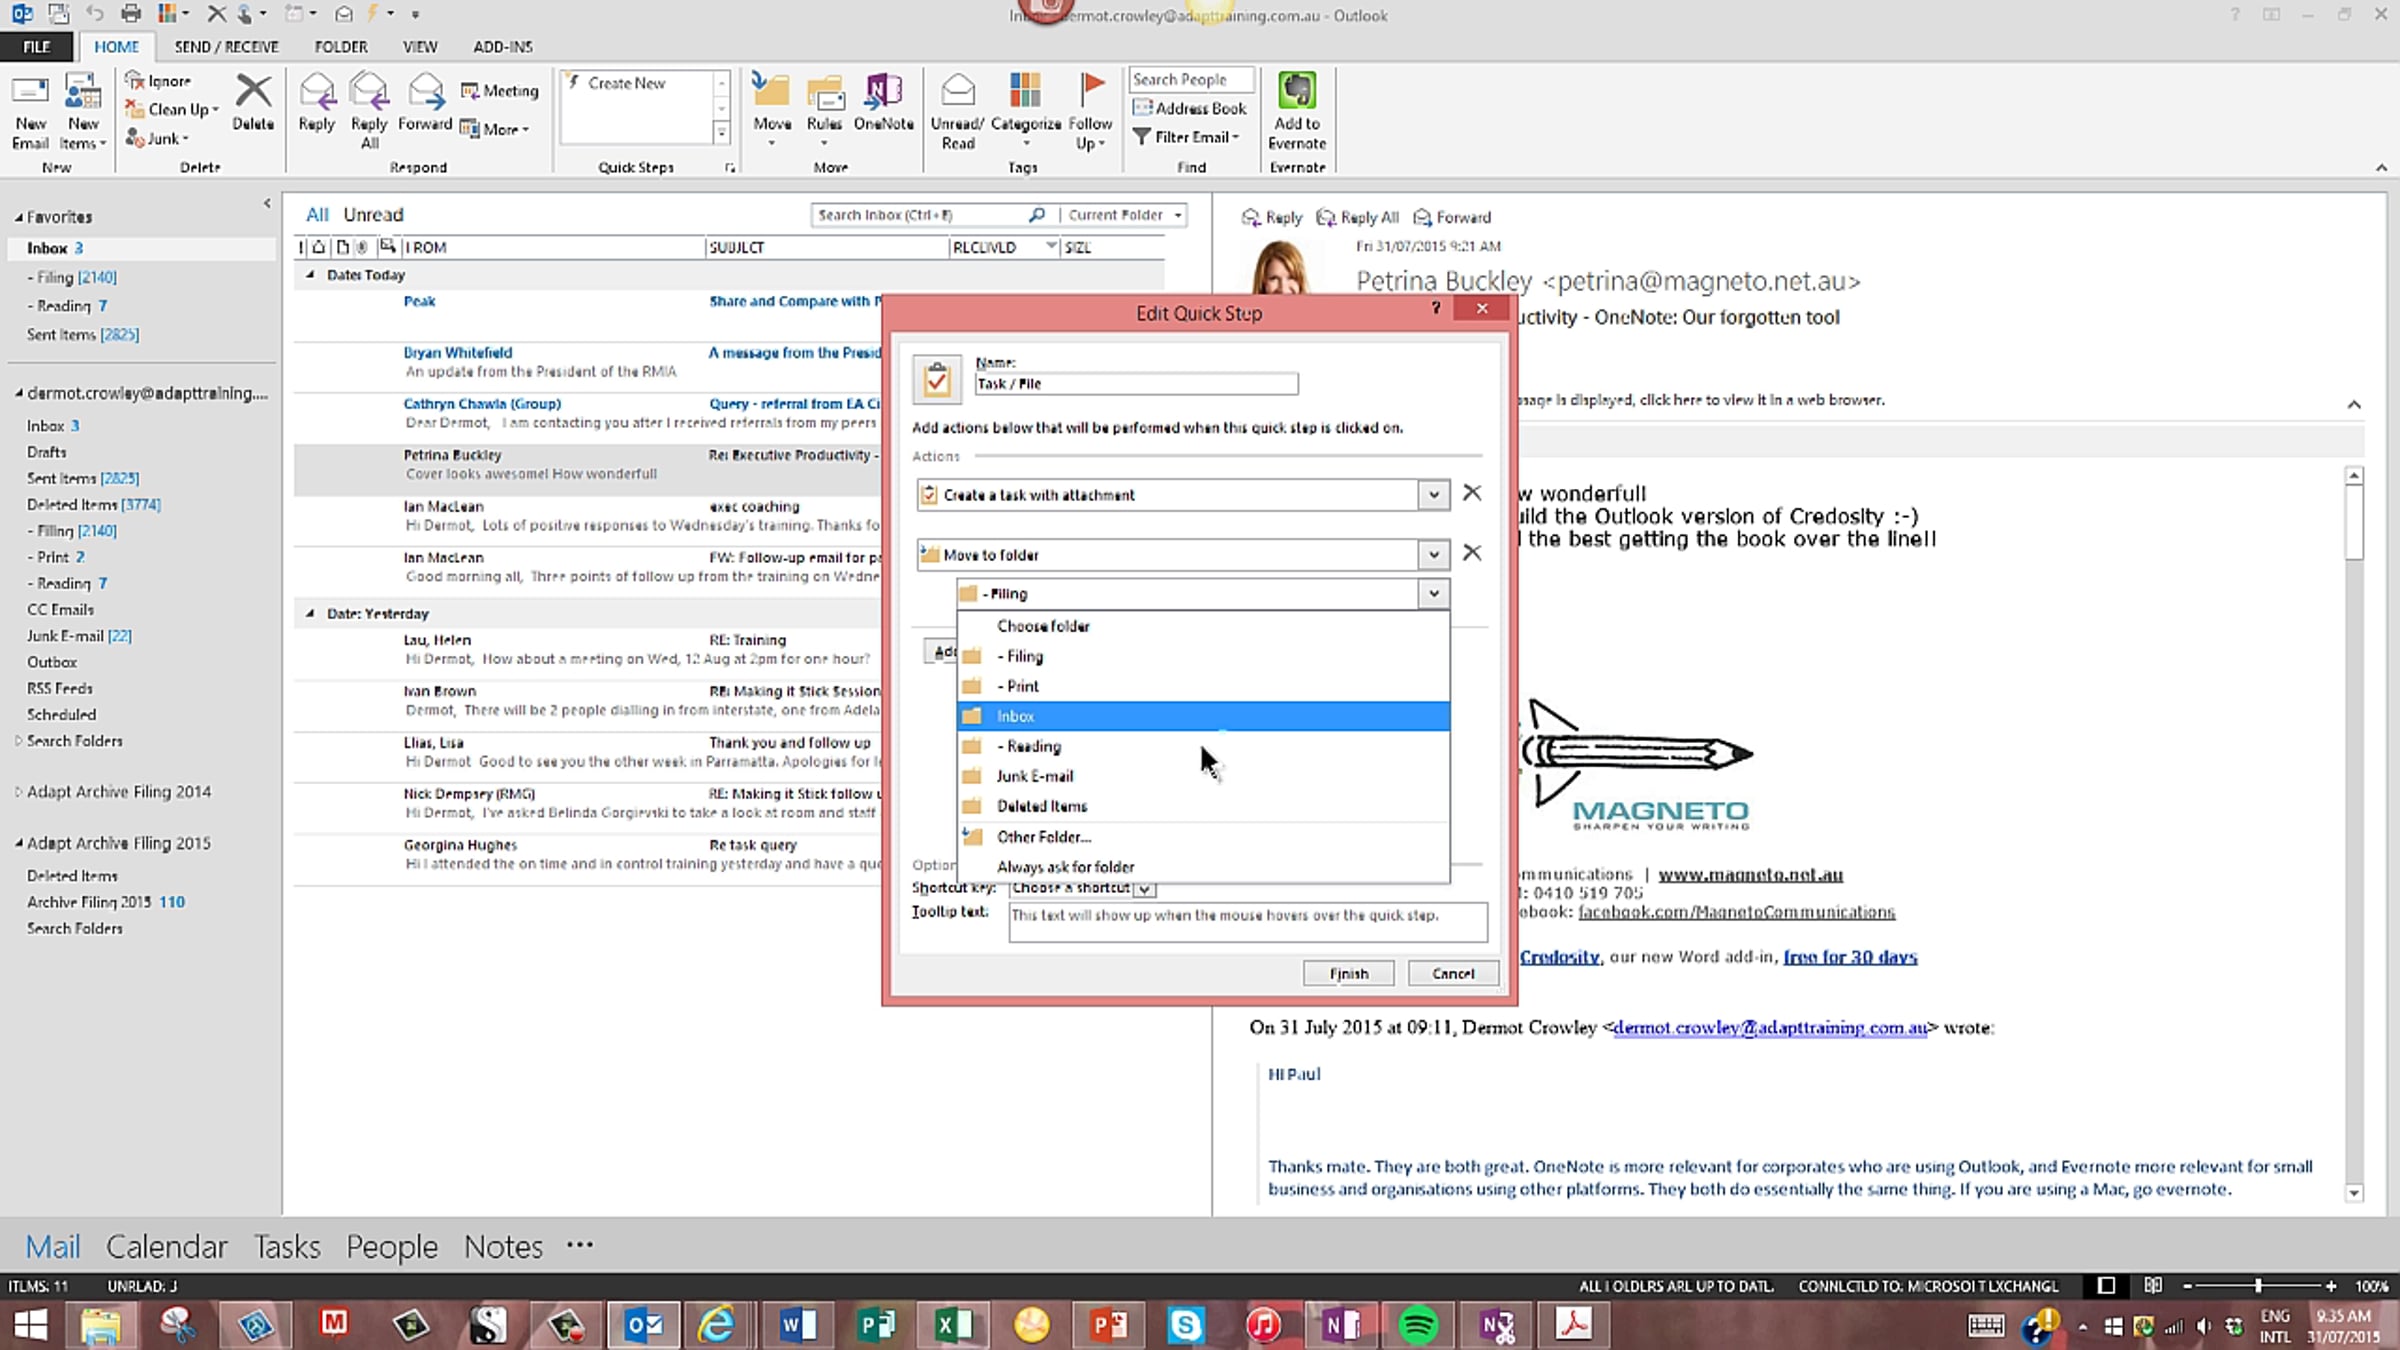
Task: Click the Finish button
Action: coord(1348,973)
